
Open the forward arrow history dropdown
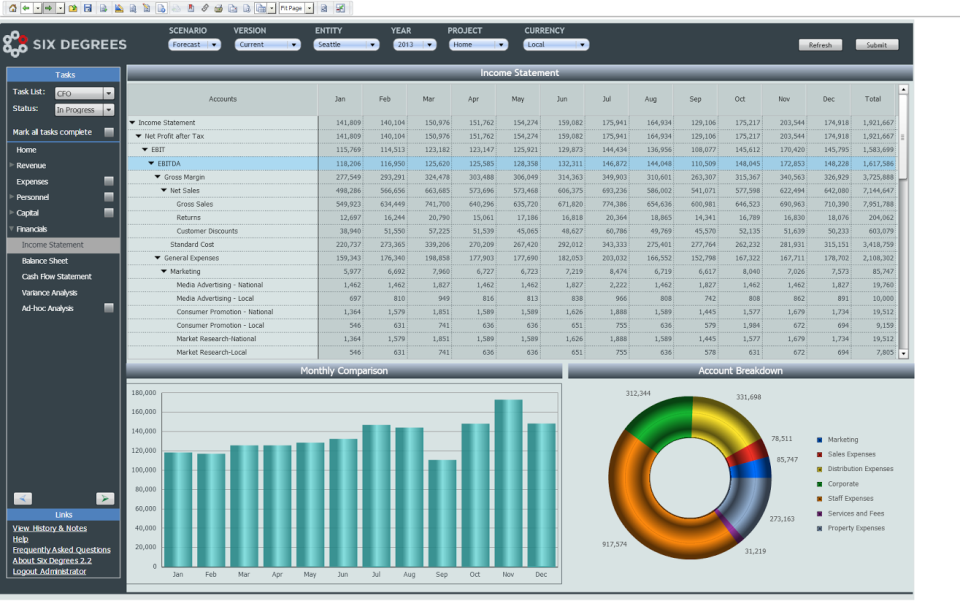point(60,9)
